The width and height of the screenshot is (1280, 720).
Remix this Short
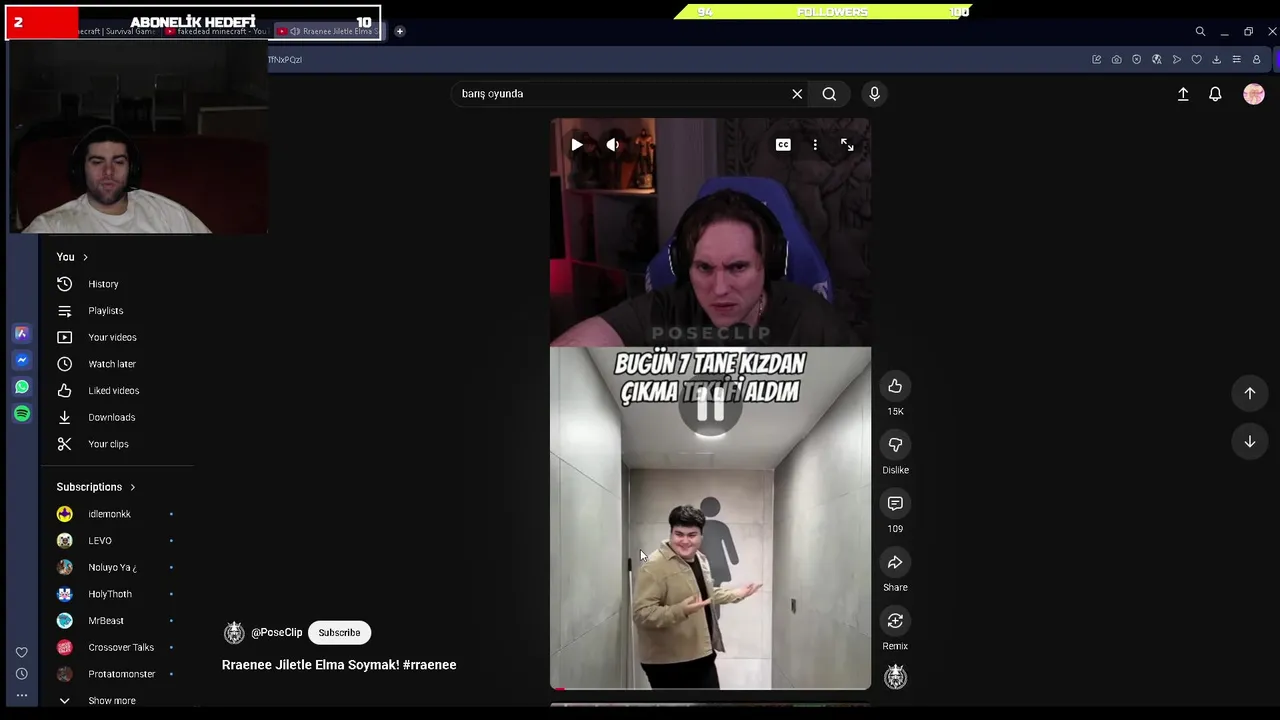895,621
